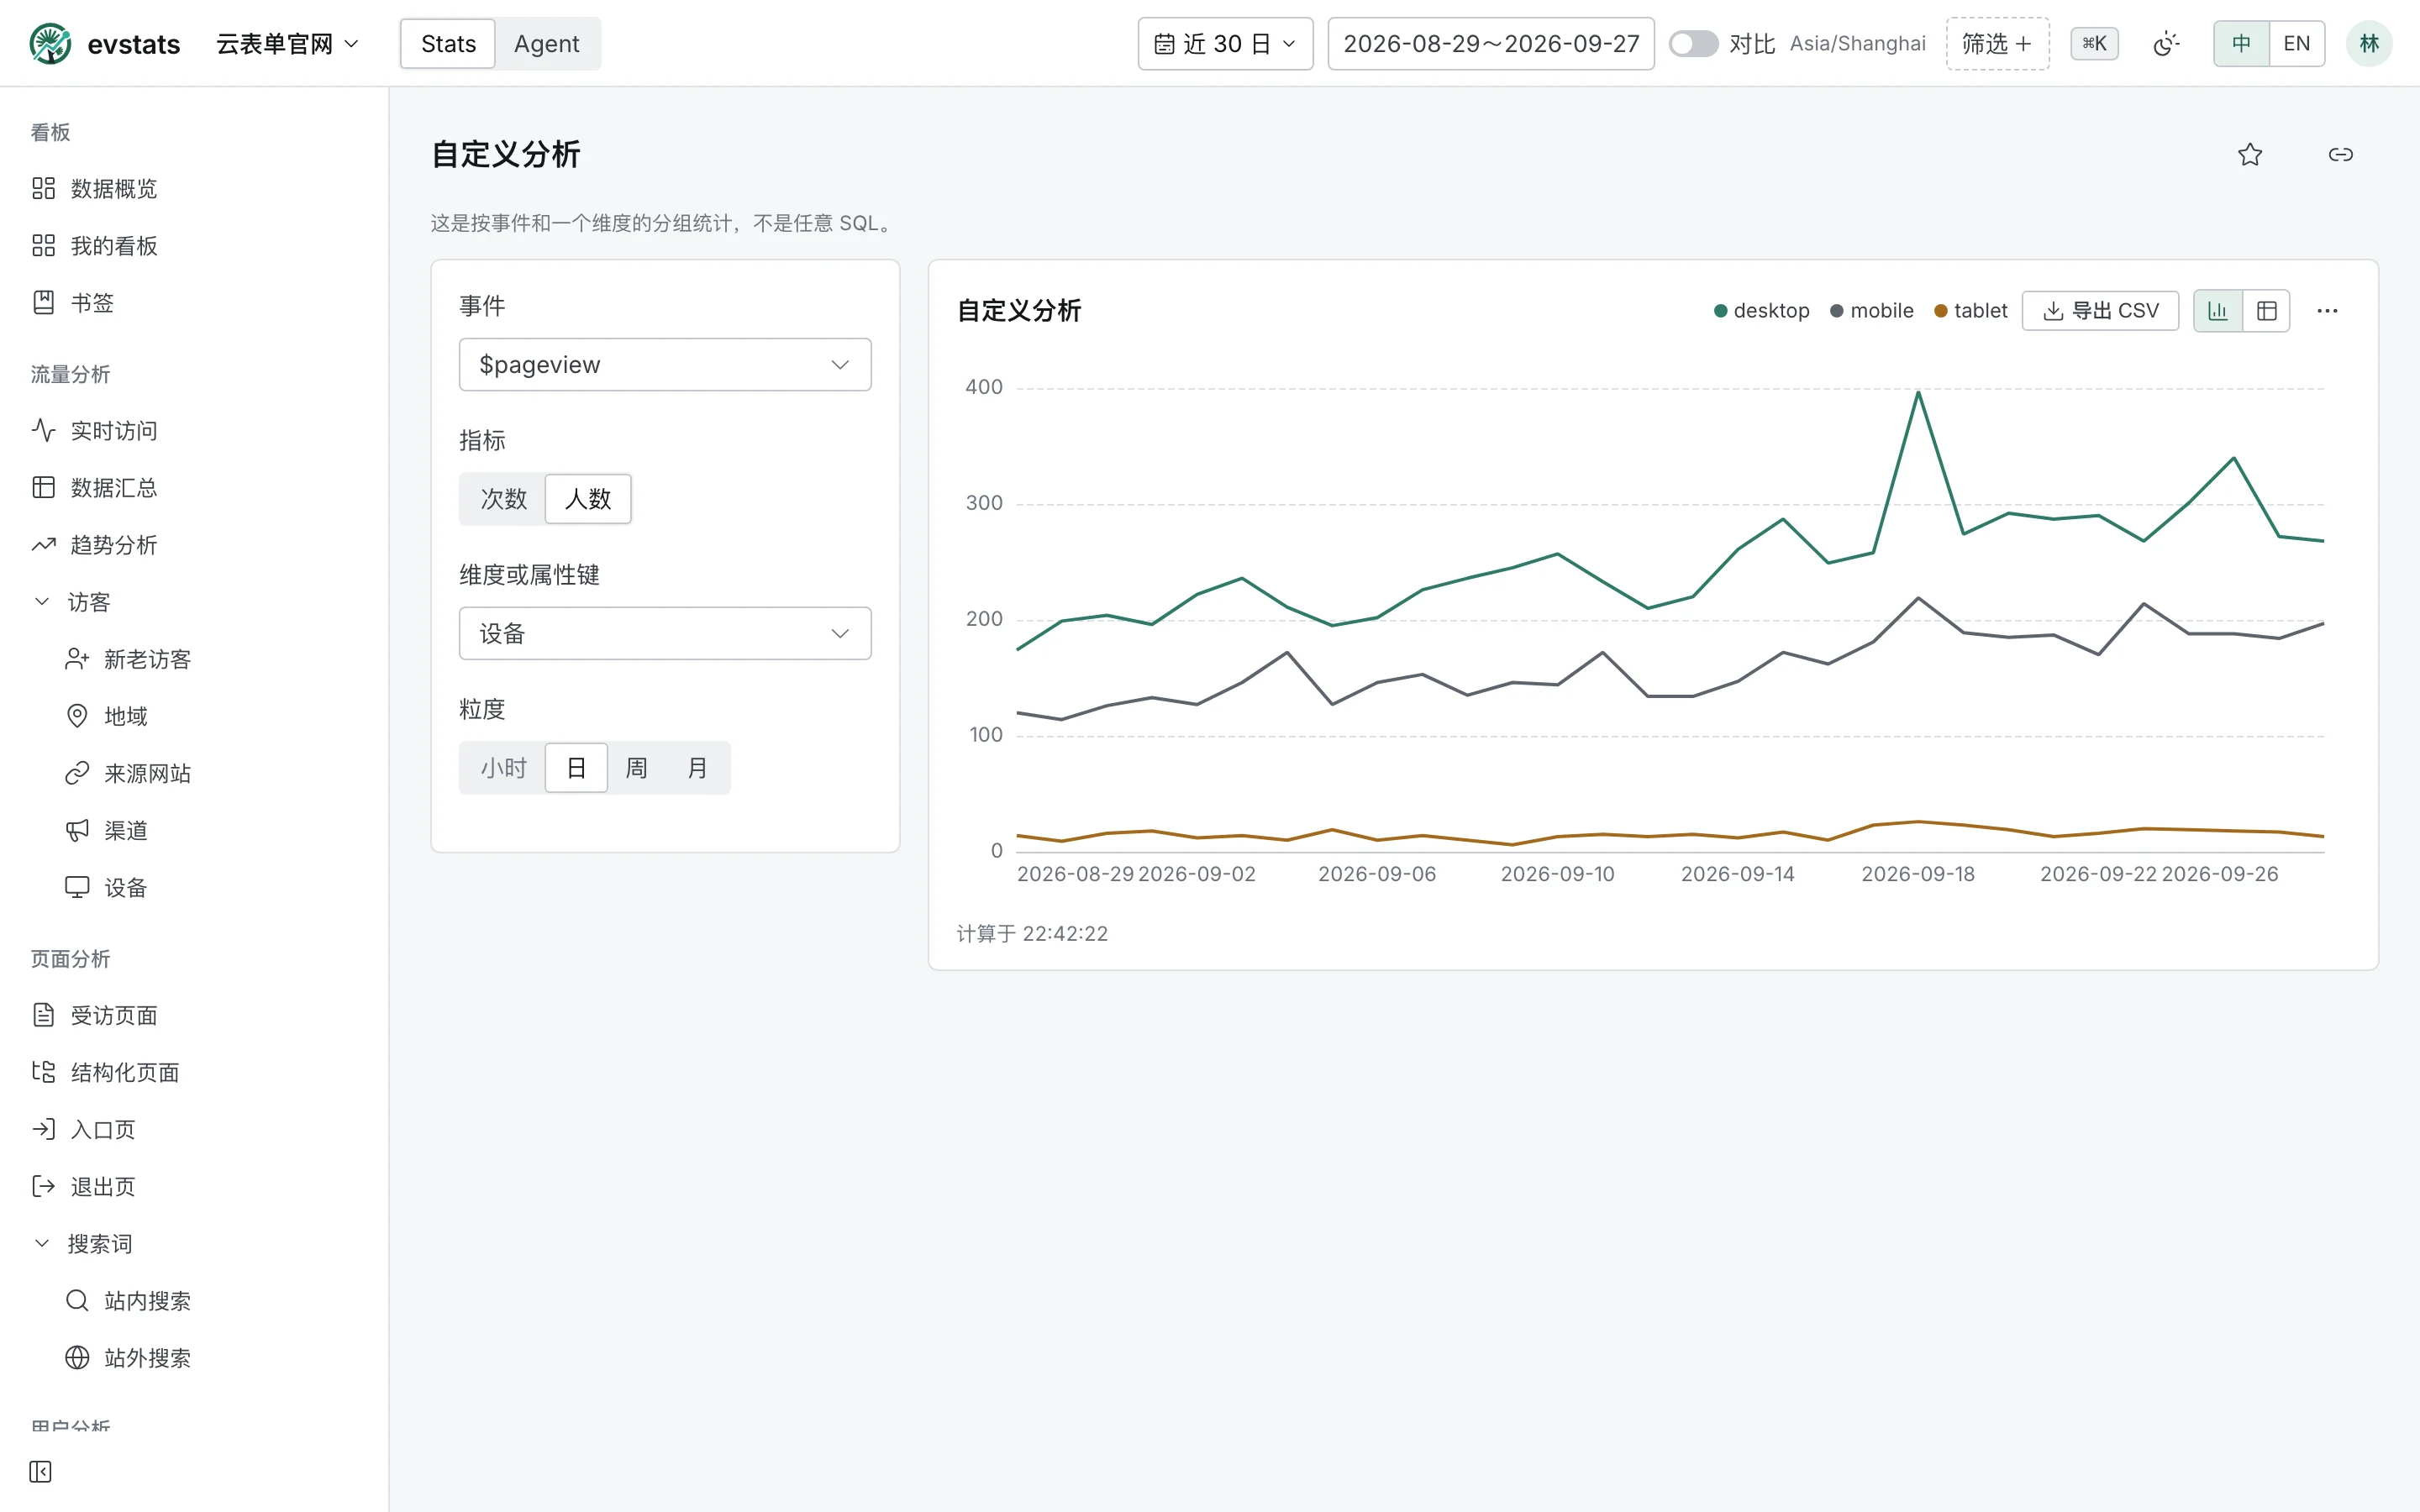
Task: Toggle desktop series legend dot
Action: coord(1721,311)
